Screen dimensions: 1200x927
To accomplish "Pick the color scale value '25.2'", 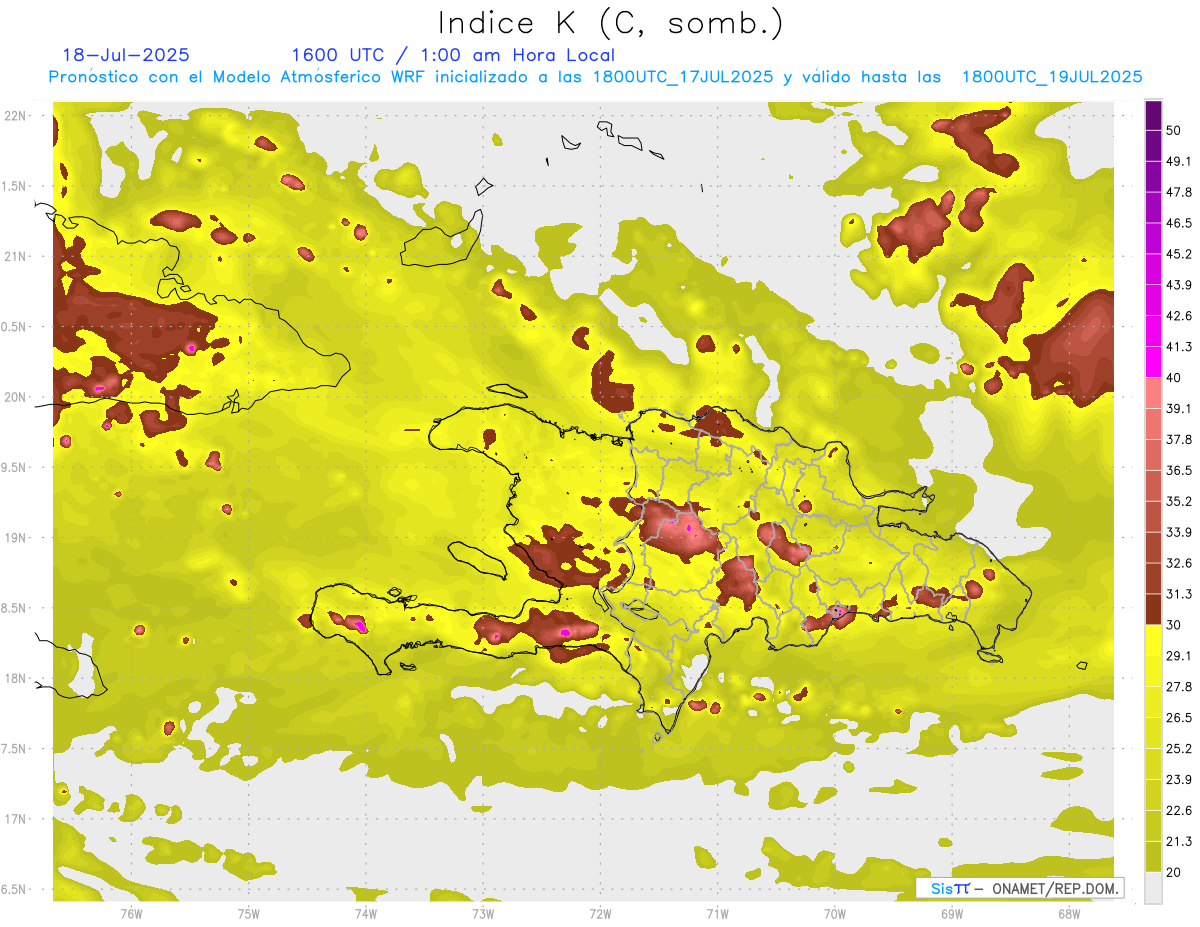I will [x=1179, y=749].
